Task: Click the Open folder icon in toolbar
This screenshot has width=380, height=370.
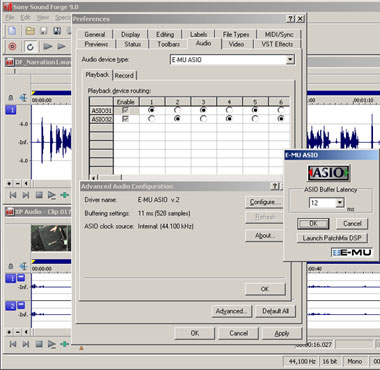Action: click(x=30, y=31)
